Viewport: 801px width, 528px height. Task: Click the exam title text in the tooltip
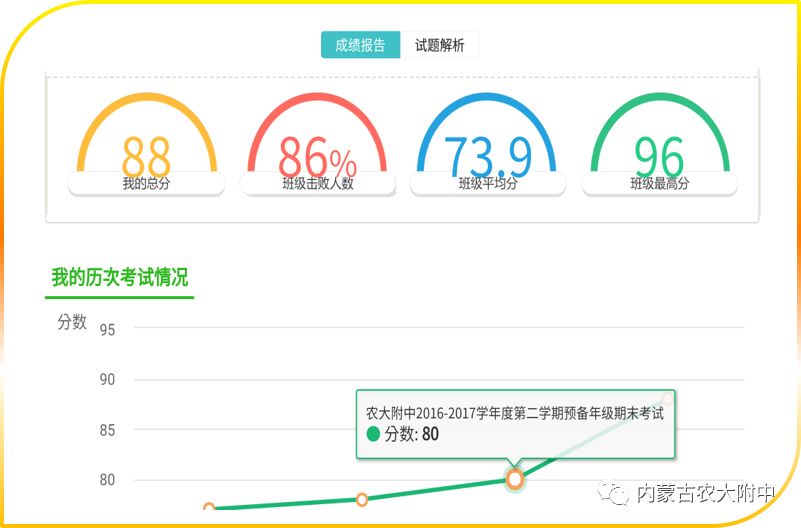[514, 412]
